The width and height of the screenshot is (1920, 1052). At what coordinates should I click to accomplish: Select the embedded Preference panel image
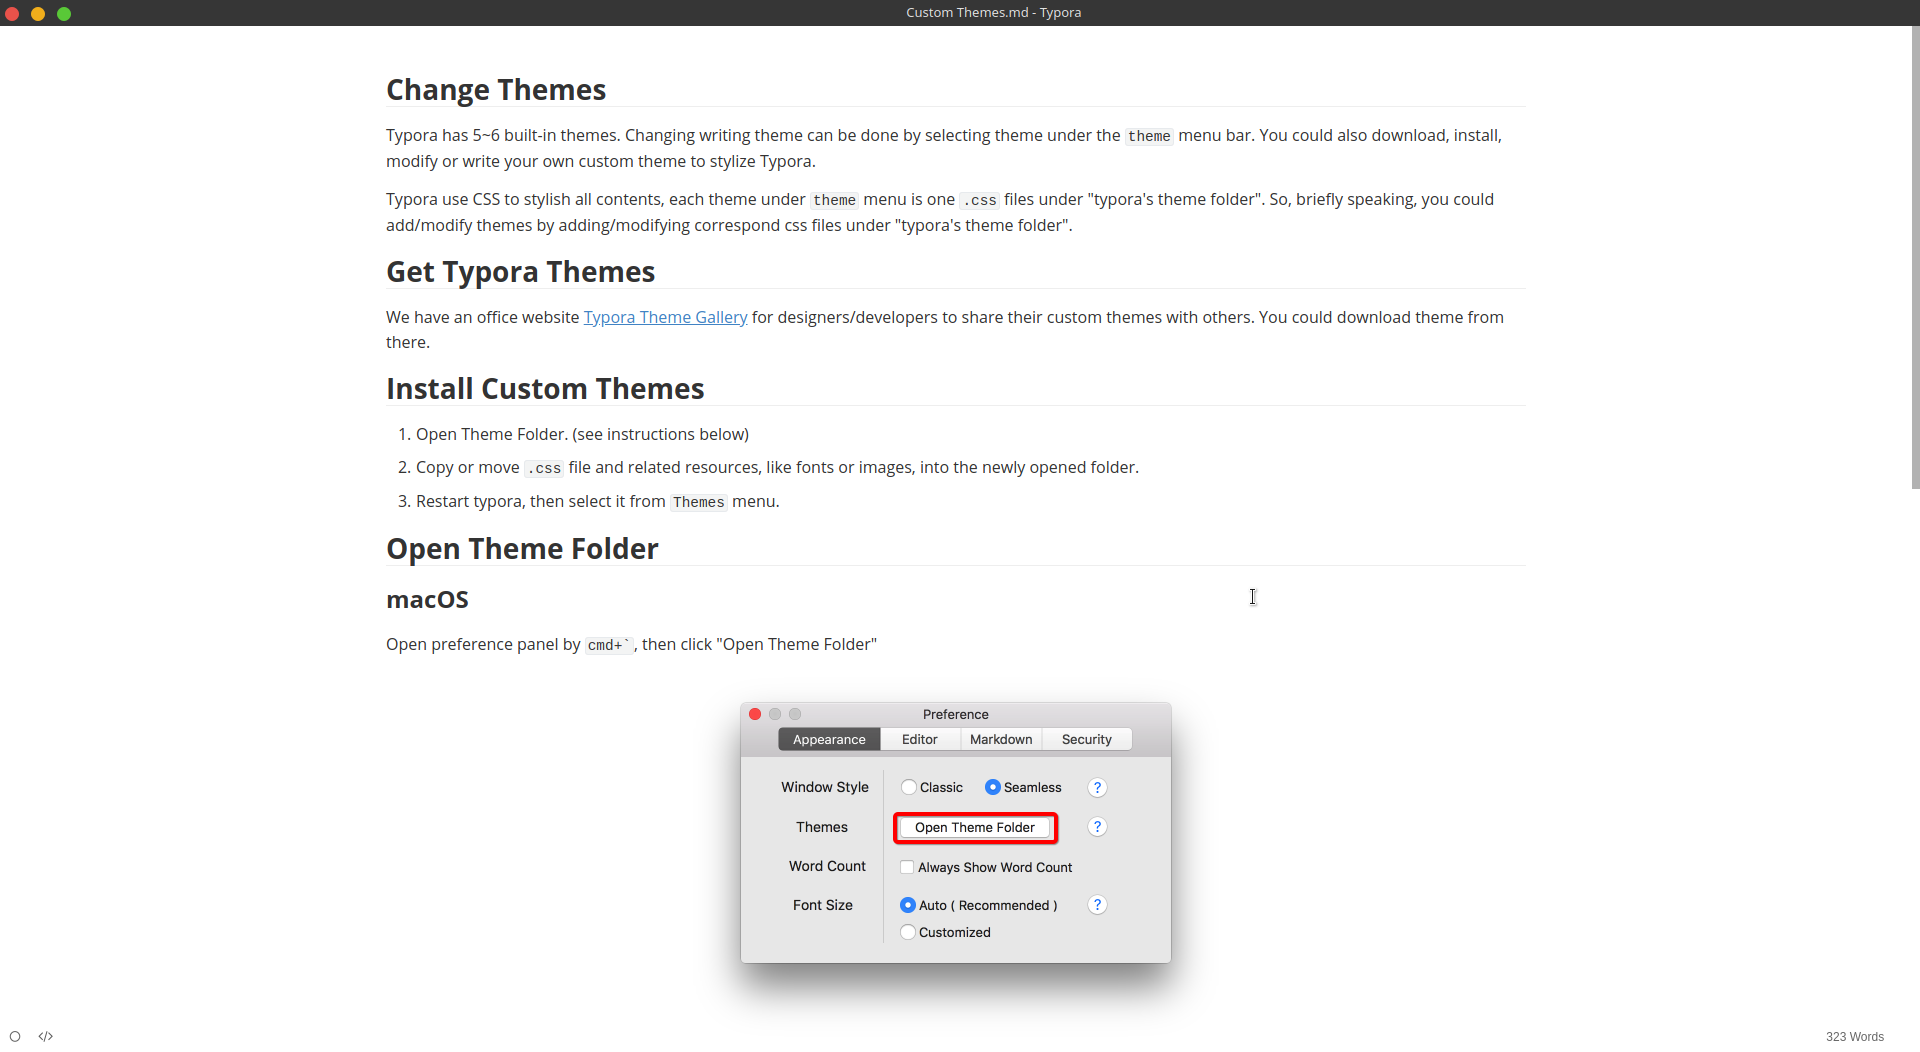click(x=955, y=833)
